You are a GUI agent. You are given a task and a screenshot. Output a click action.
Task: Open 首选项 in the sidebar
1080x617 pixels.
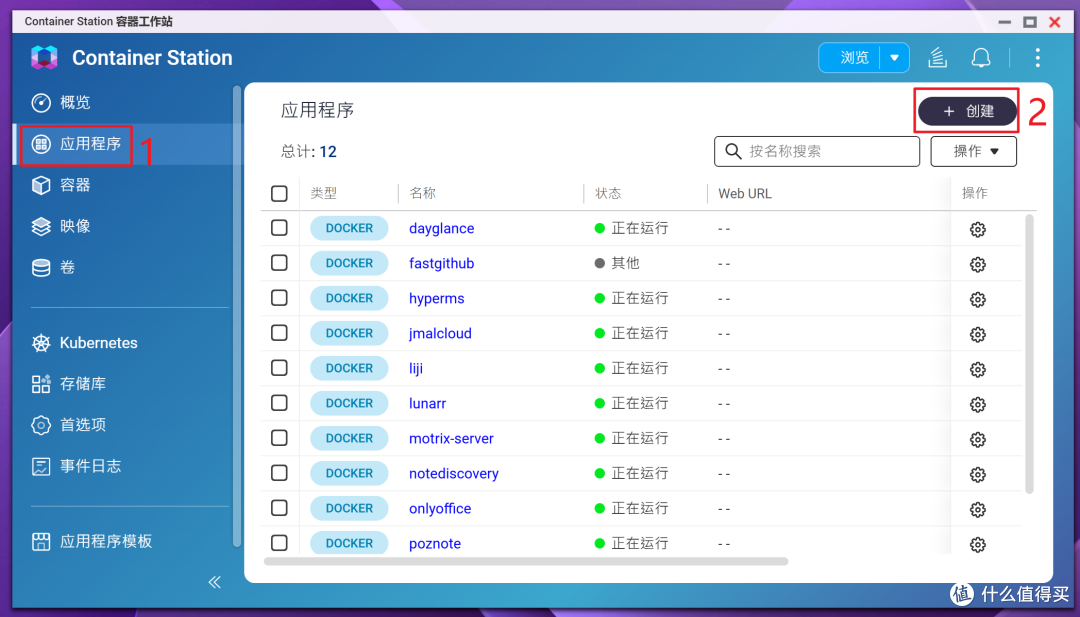point(69,425)
